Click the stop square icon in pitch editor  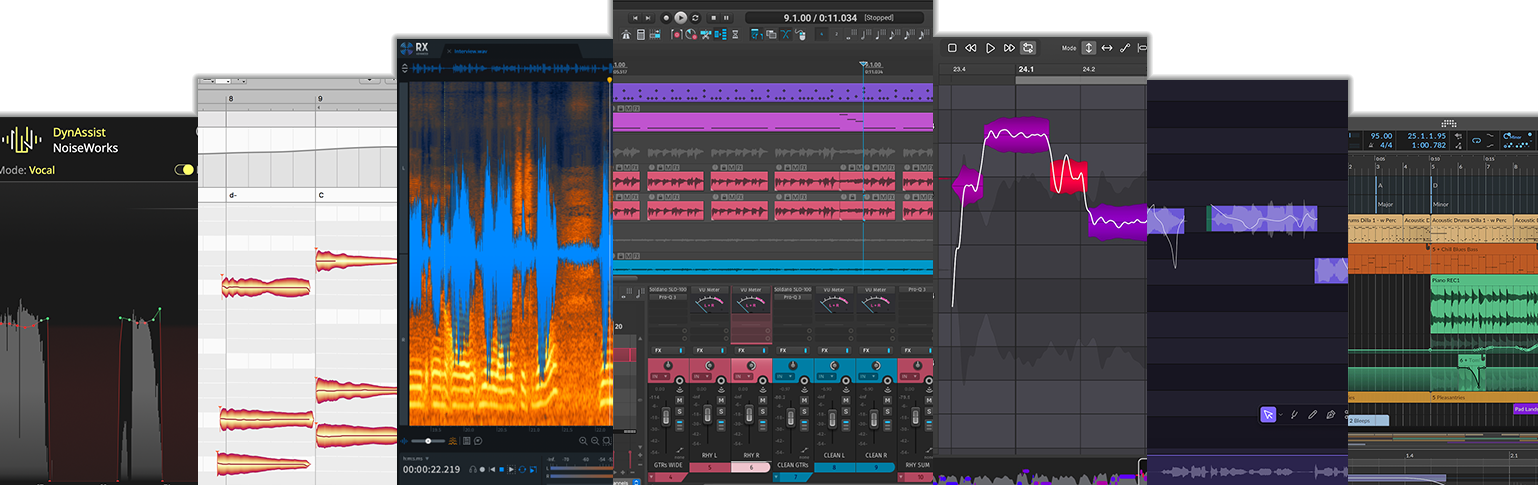click(952, 48)
